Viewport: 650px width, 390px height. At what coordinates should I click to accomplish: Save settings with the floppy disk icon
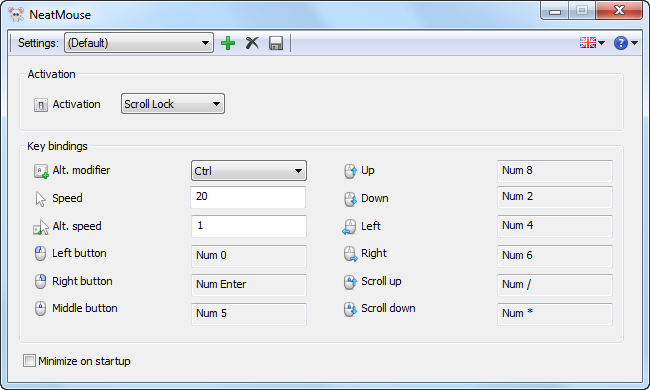(276, 43)
